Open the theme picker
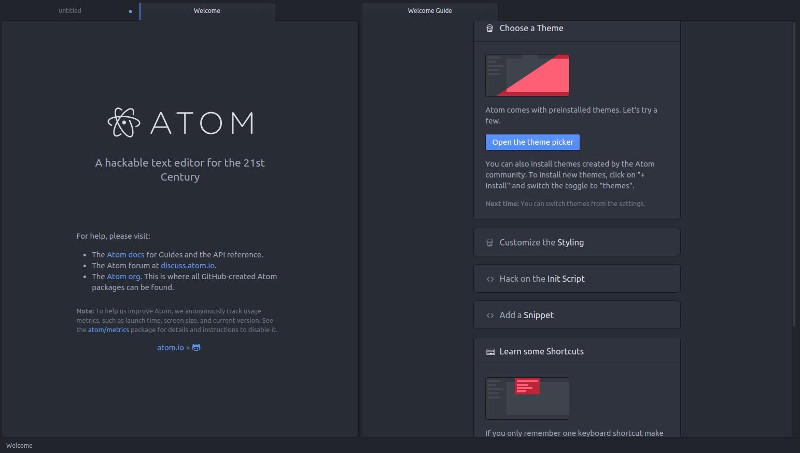Screen dimensions: 800x453 tap(533, 142)
